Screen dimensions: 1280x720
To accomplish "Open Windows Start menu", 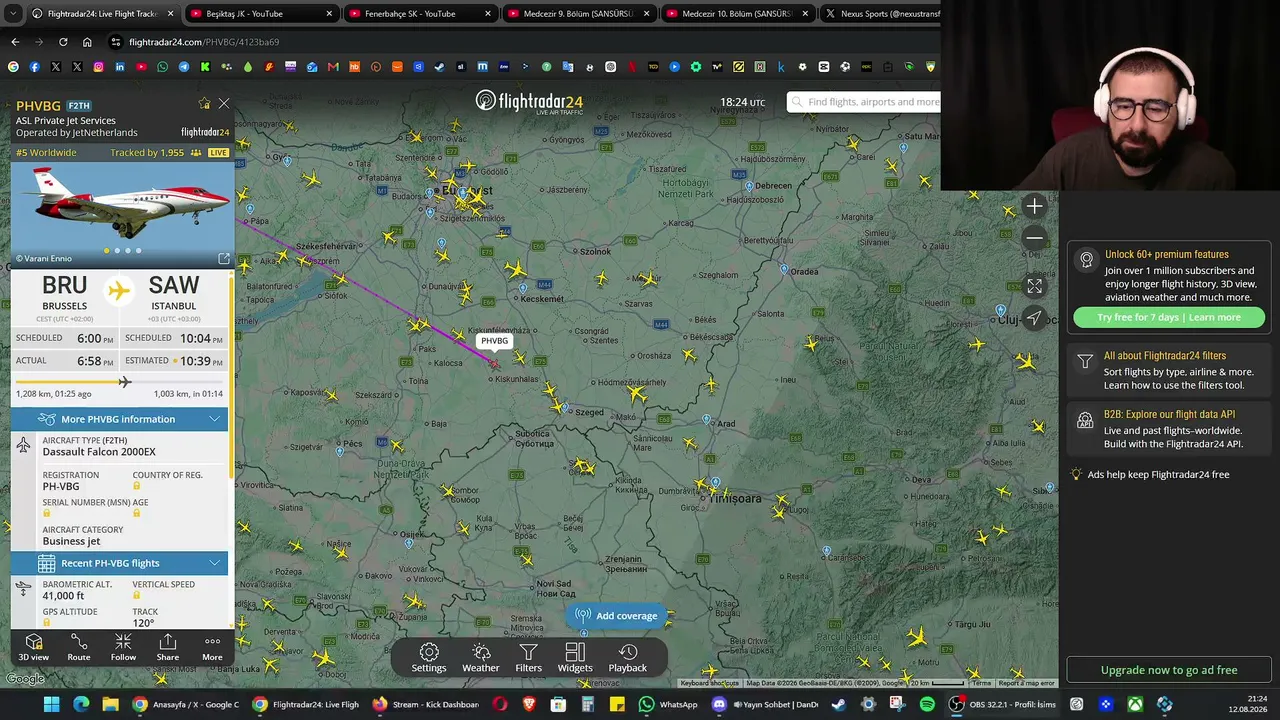I will pyautogui.click(x=52, y=704).
